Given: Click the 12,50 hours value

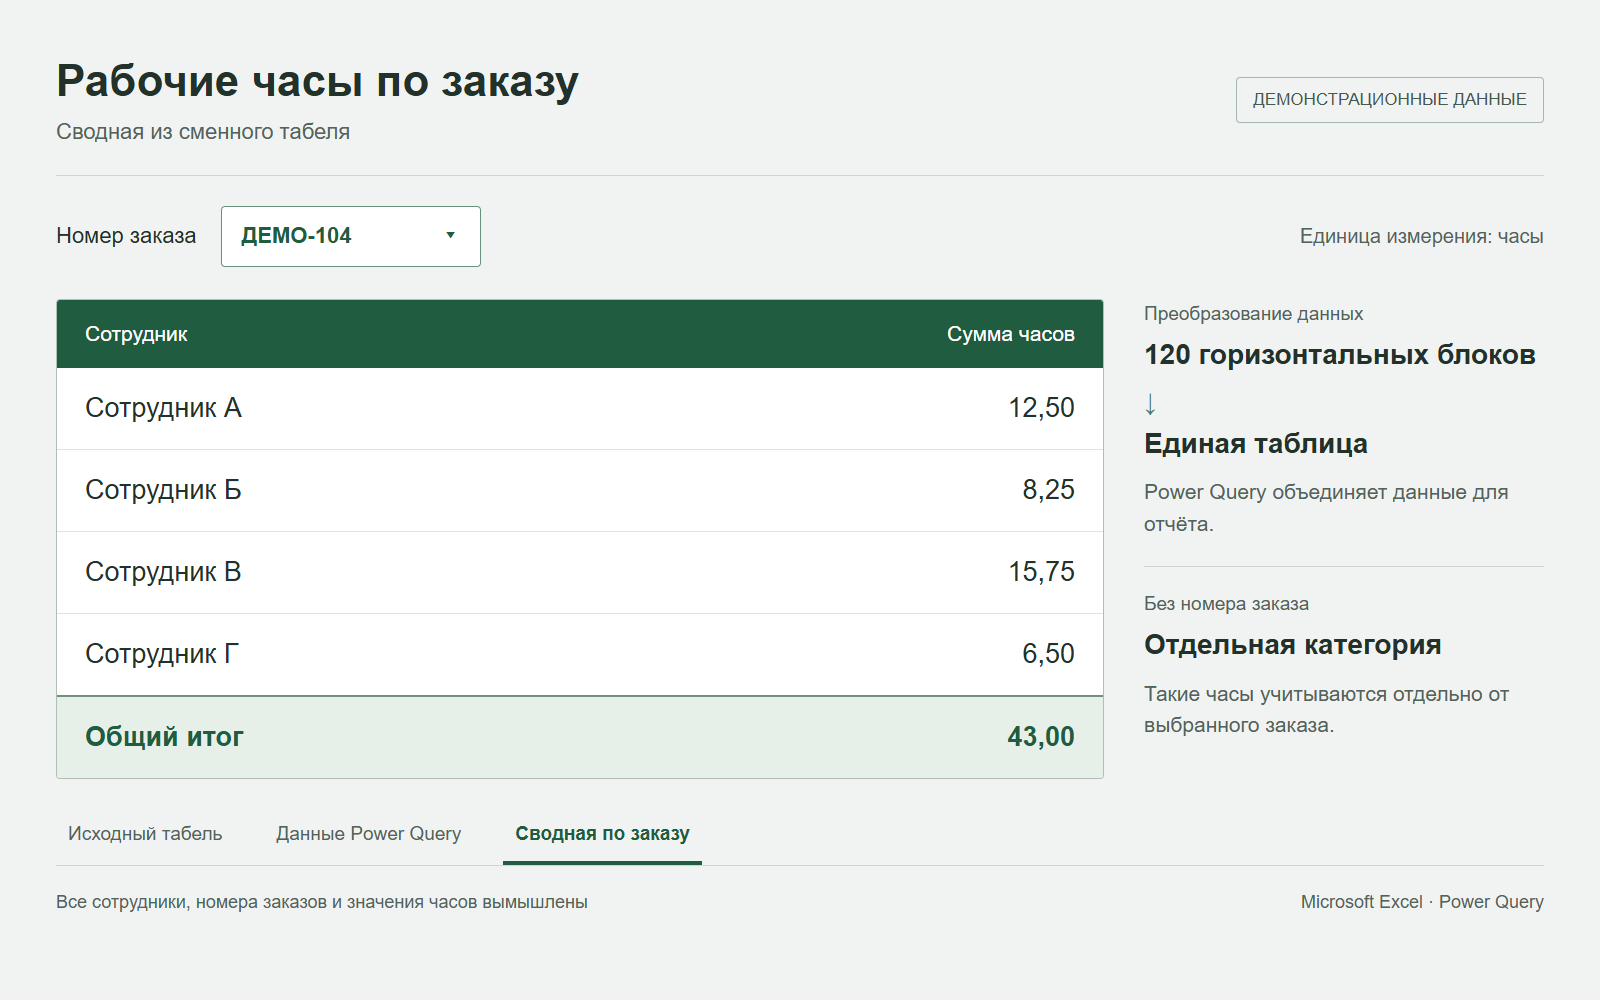Looking at the screenshot, I should [x=1041, y=408].
